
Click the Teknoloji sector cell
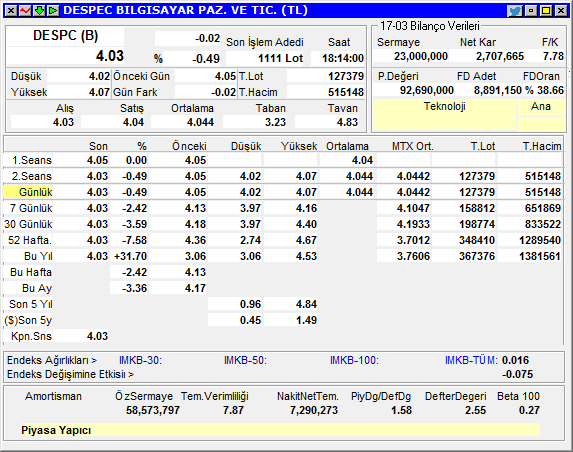pyautogui.click(x=445, y=114)
